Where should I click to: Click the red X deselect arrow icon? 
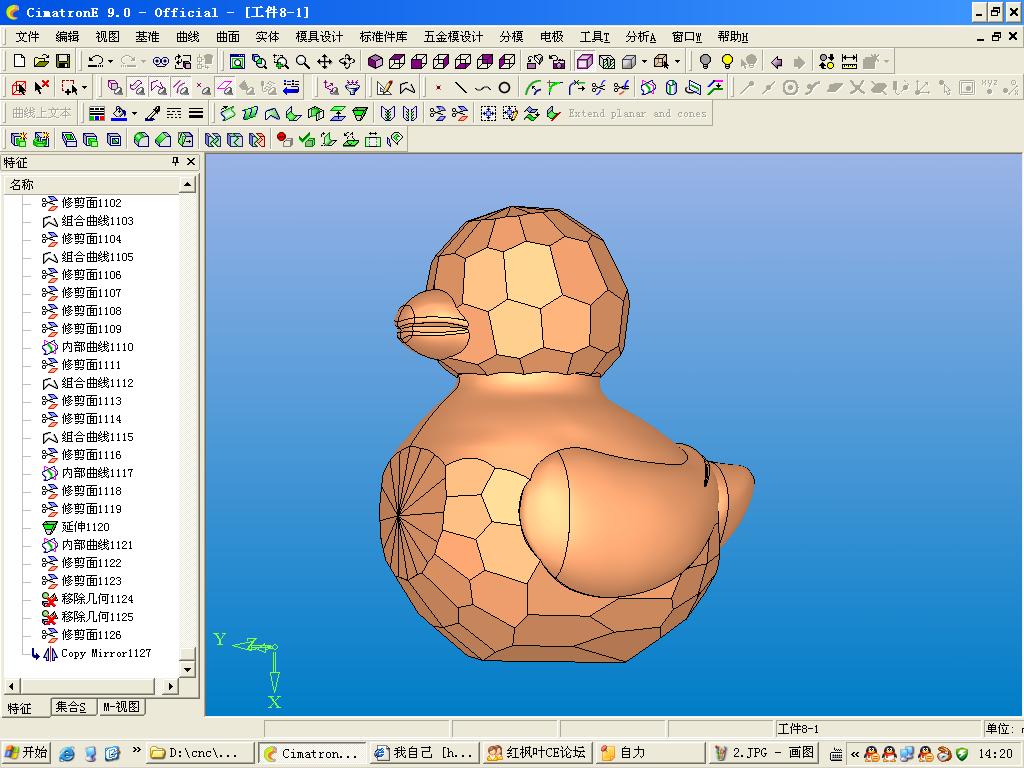coord(42,87)
